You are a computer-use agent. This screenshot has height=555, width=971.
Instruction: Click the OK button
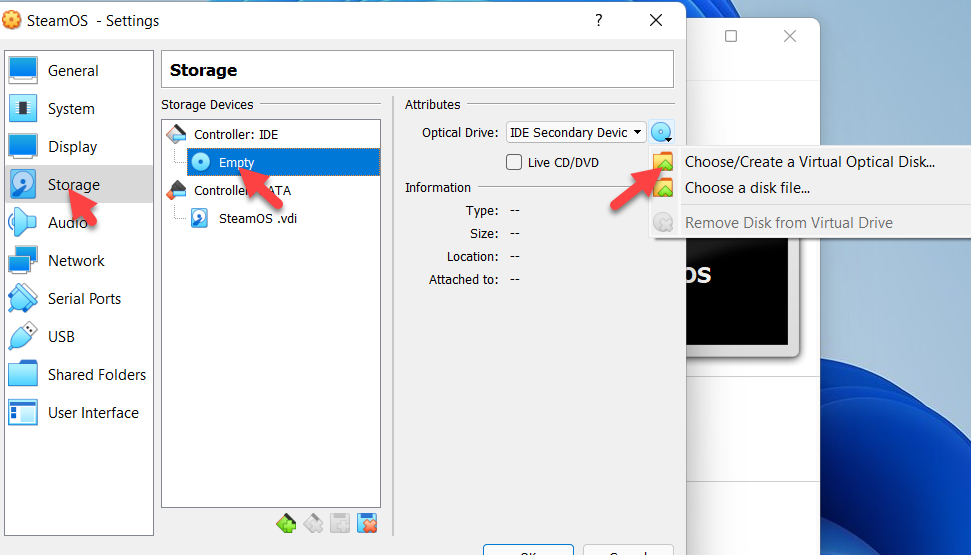pyautogui.click(x=528, y=550)
